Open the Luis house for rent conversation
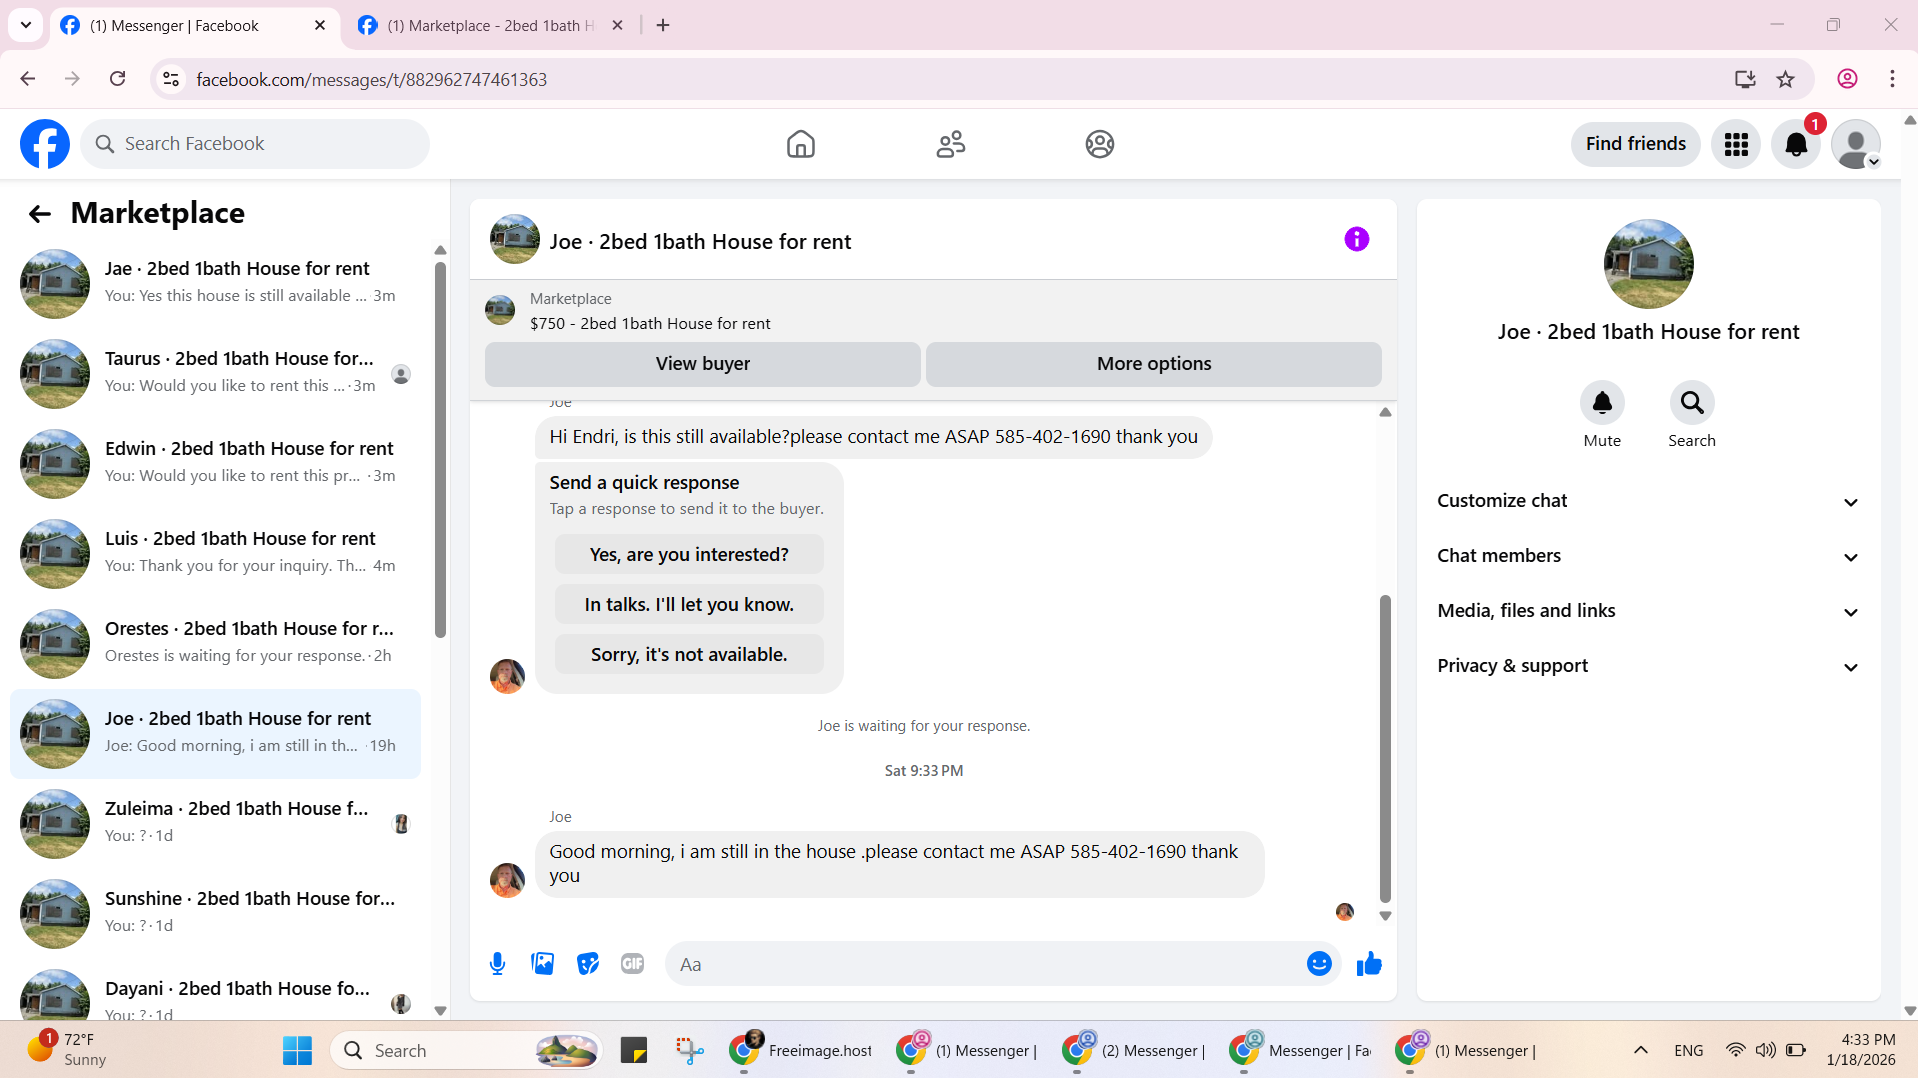This screenshot has height=1078, width=1918. pos(215,553)
